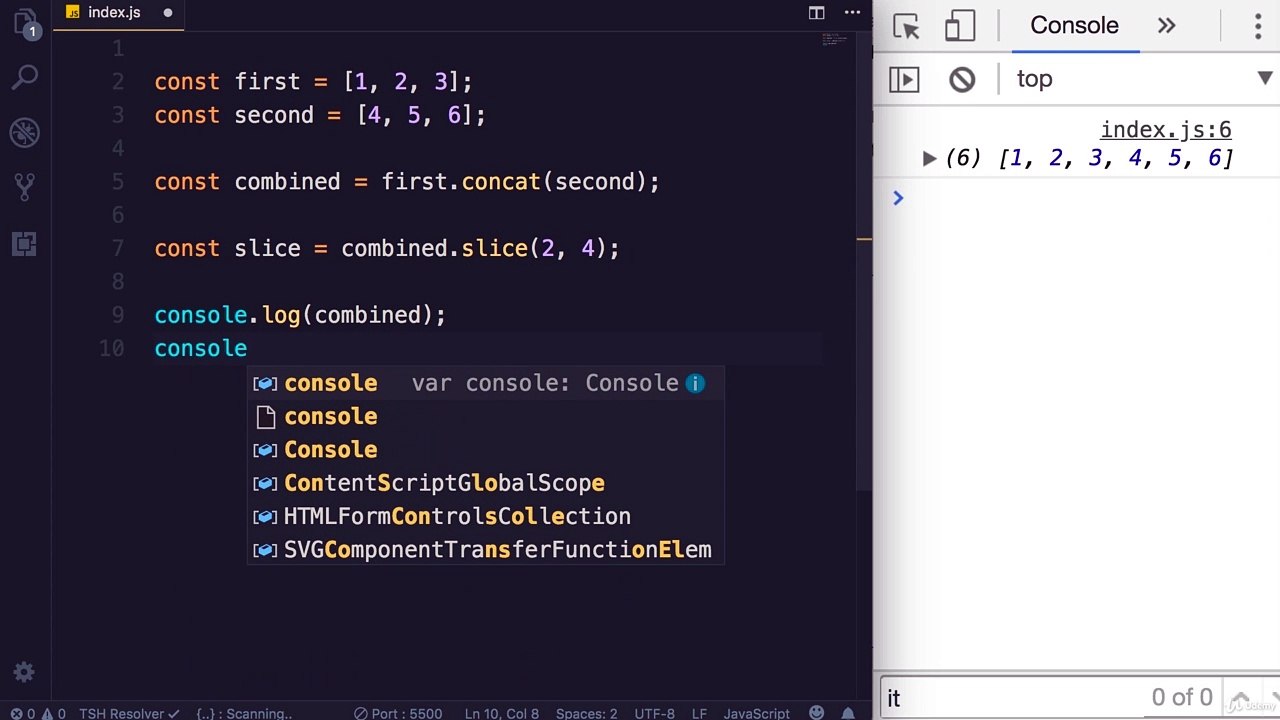Image resolution: width=1280 pixels, height=720 pixels.
Task: Expand the logged array (6) triangle
Action: [x=929, y=158]
